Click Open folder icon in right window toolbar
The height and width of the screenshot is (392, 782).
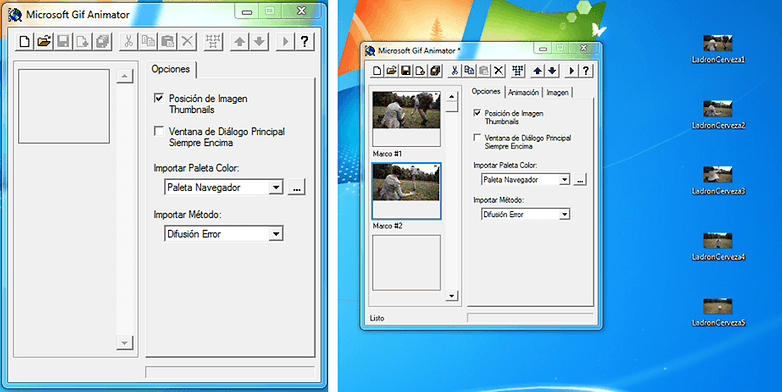(391, 71)
